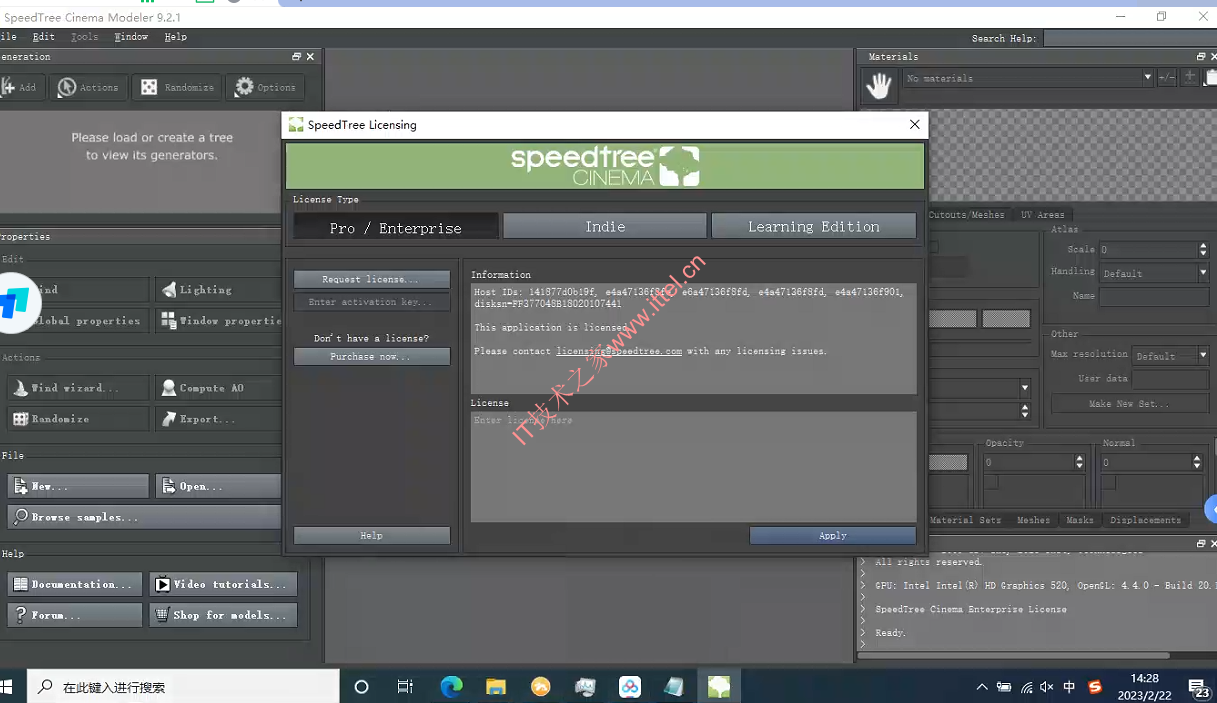The height and width of the screenshot is (703, 1217).
Task: Click the User data field
Action: [1171, 379]
